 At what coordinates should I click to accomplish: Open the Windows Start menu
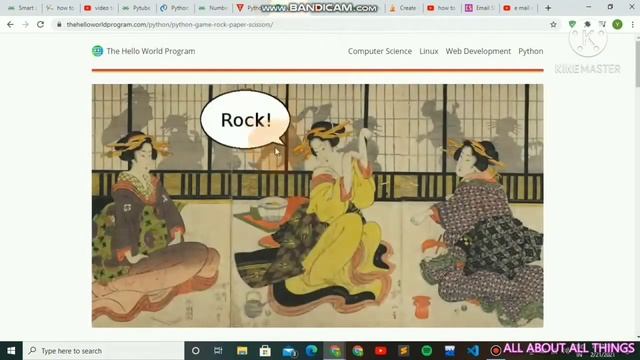coord(11,351)
